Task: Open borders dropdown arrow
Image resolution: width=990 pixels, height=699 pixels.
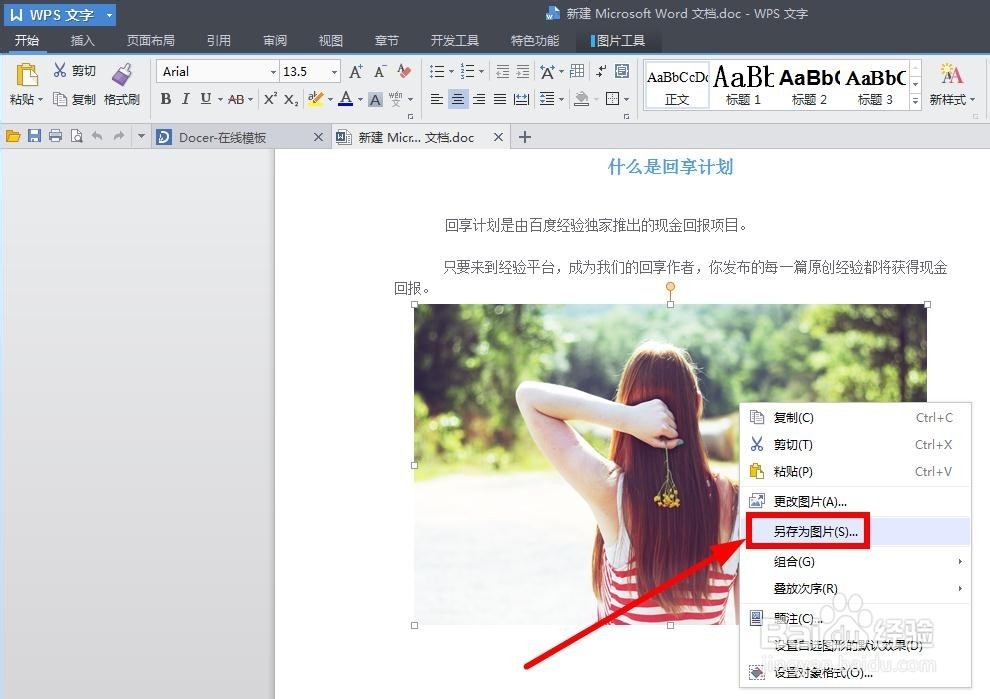Action: pyautogui.click(x=626, y=99)
